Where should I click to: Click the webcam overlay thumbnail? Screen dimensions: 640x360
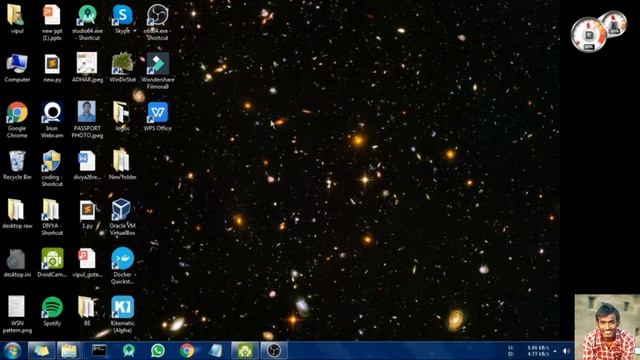tap(607, 327)
